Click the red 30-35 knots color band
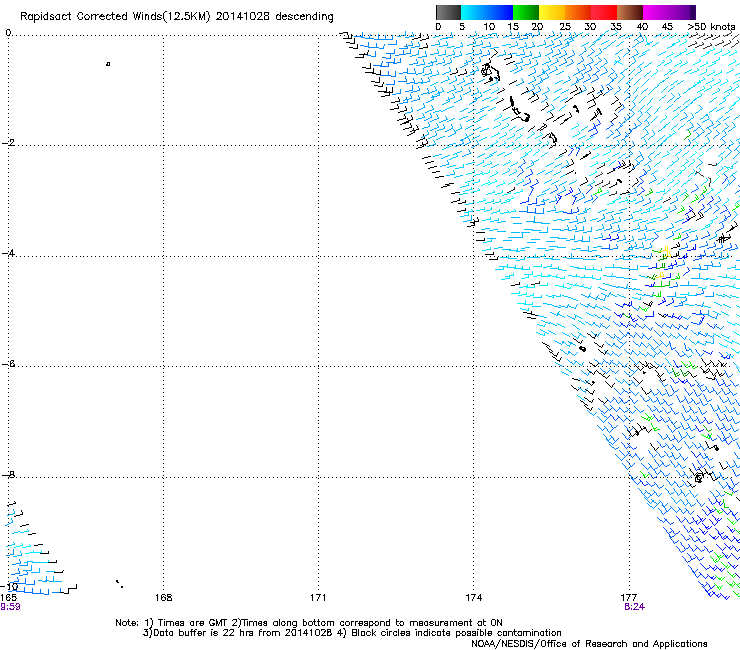 604,12
